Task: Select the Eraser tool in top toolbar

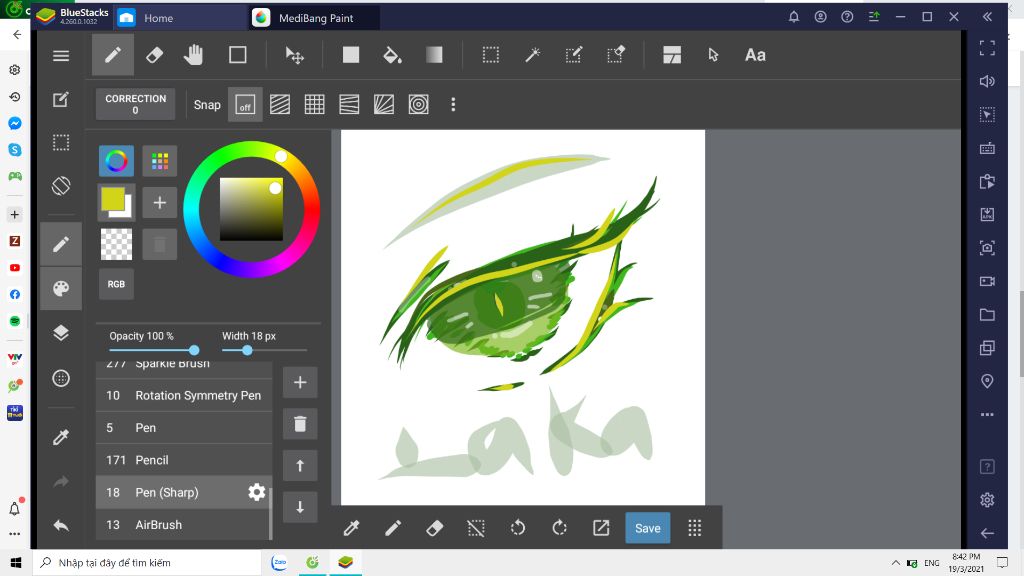Action: point(155,55)
